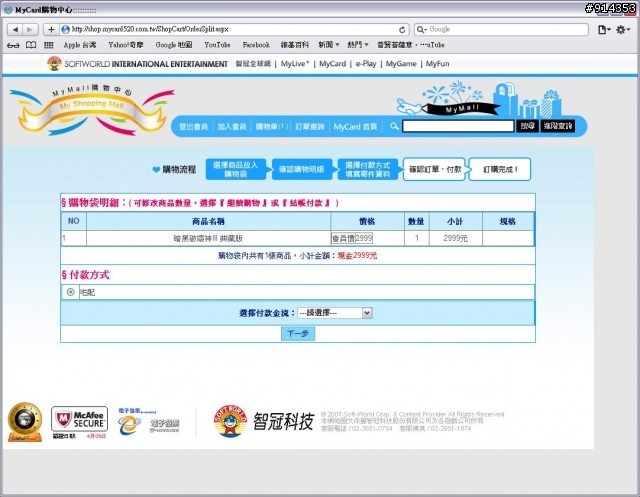Click the 選擇商品放入購物袋 step
The image size is (640, 497).
coord(236,169)
